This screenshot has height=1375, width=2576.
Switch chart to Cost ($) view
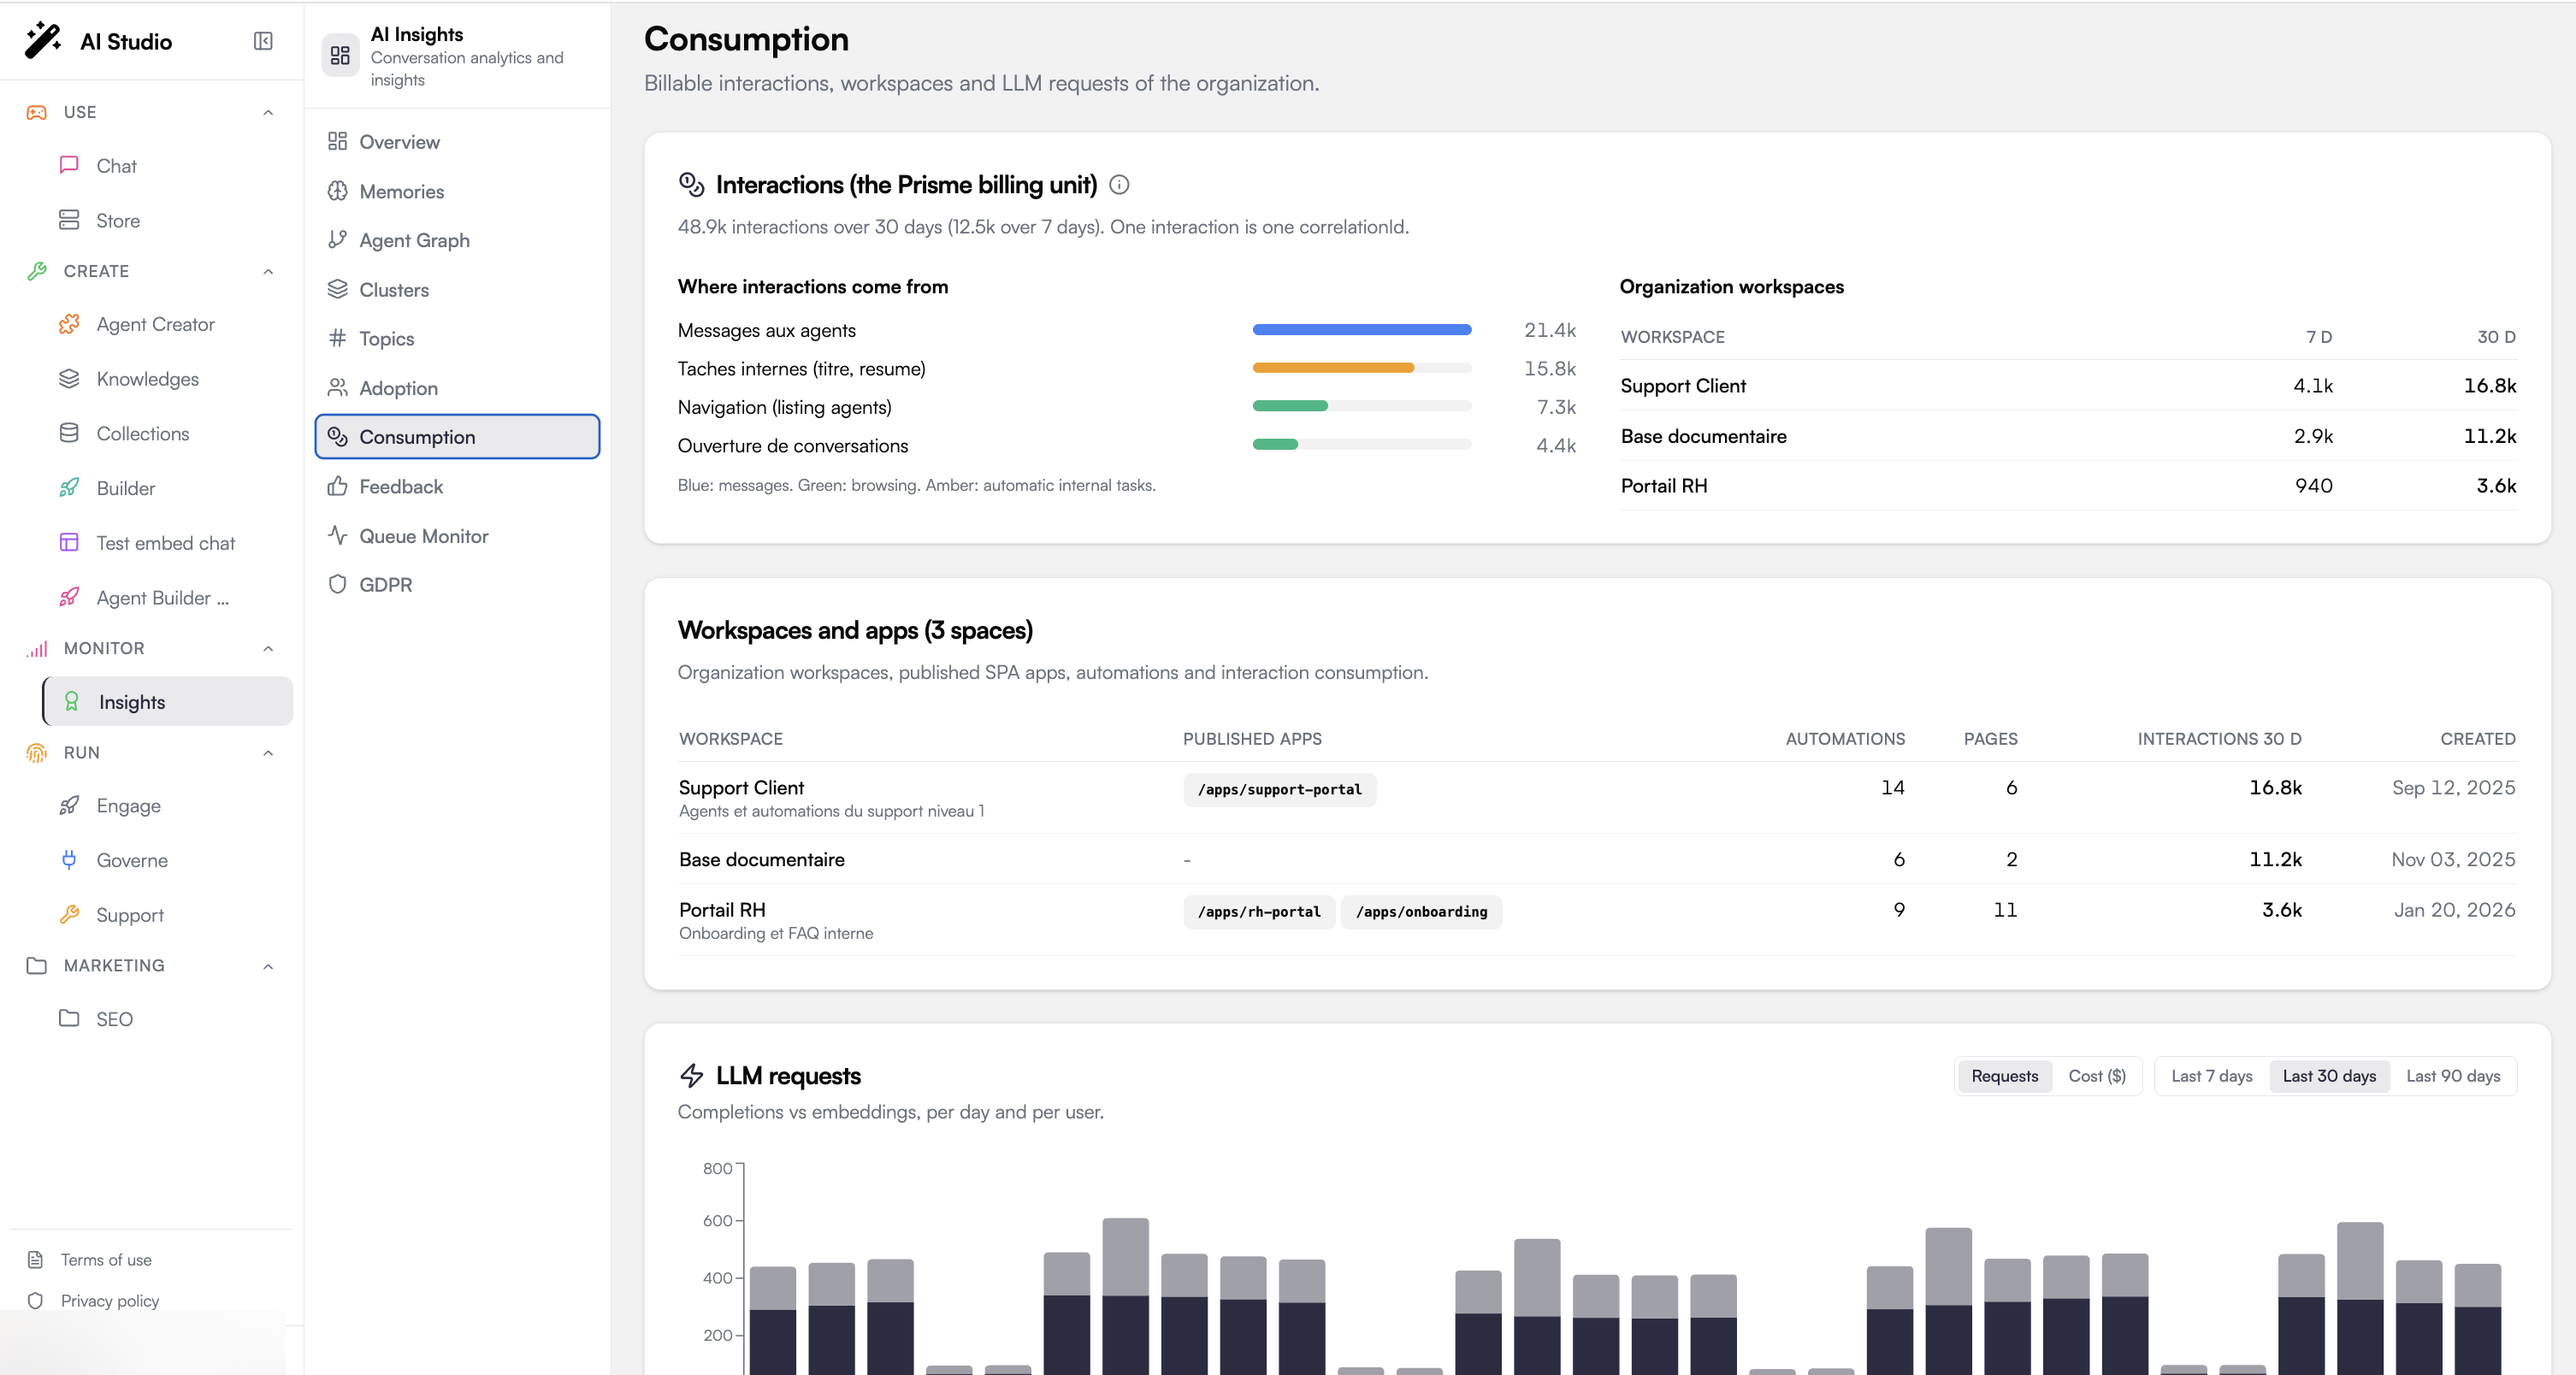pyautogui.click(x=2096, y=1076)
